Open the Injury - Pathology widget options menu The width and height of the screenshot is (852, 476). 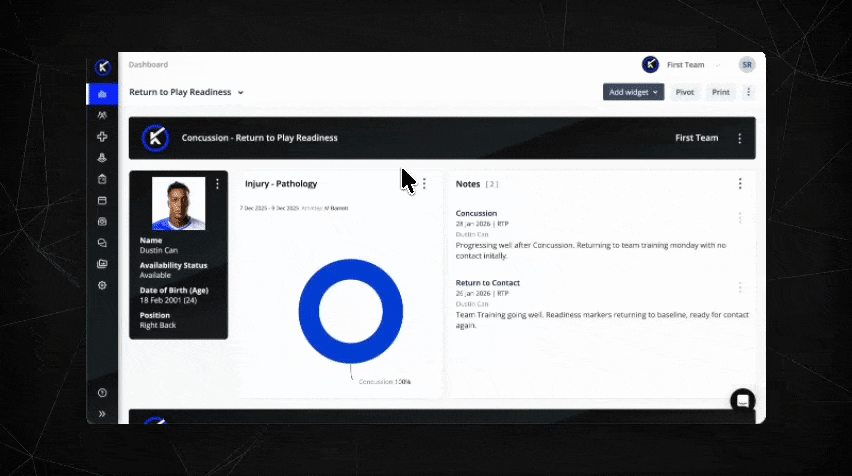tap(424, 184)
